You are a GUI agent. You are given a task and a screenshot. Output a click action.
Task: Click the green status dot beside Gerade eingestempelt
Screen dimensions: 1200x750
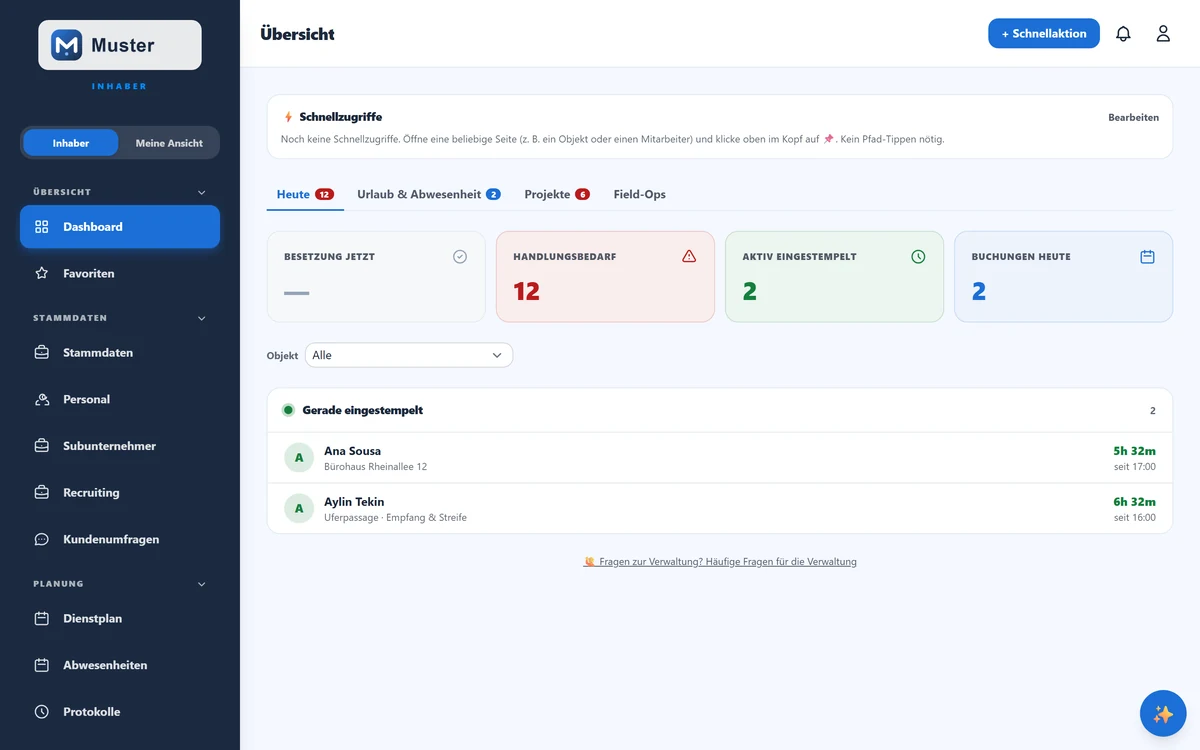[x=288, y=410]
